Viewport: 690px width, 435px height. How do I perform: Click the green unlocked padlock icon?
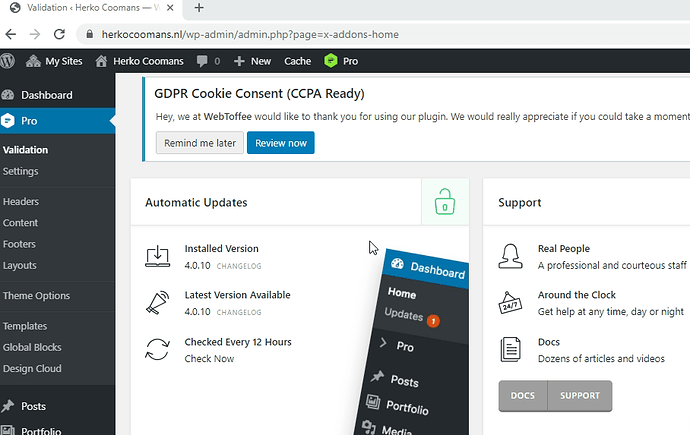tap(445, 202)
